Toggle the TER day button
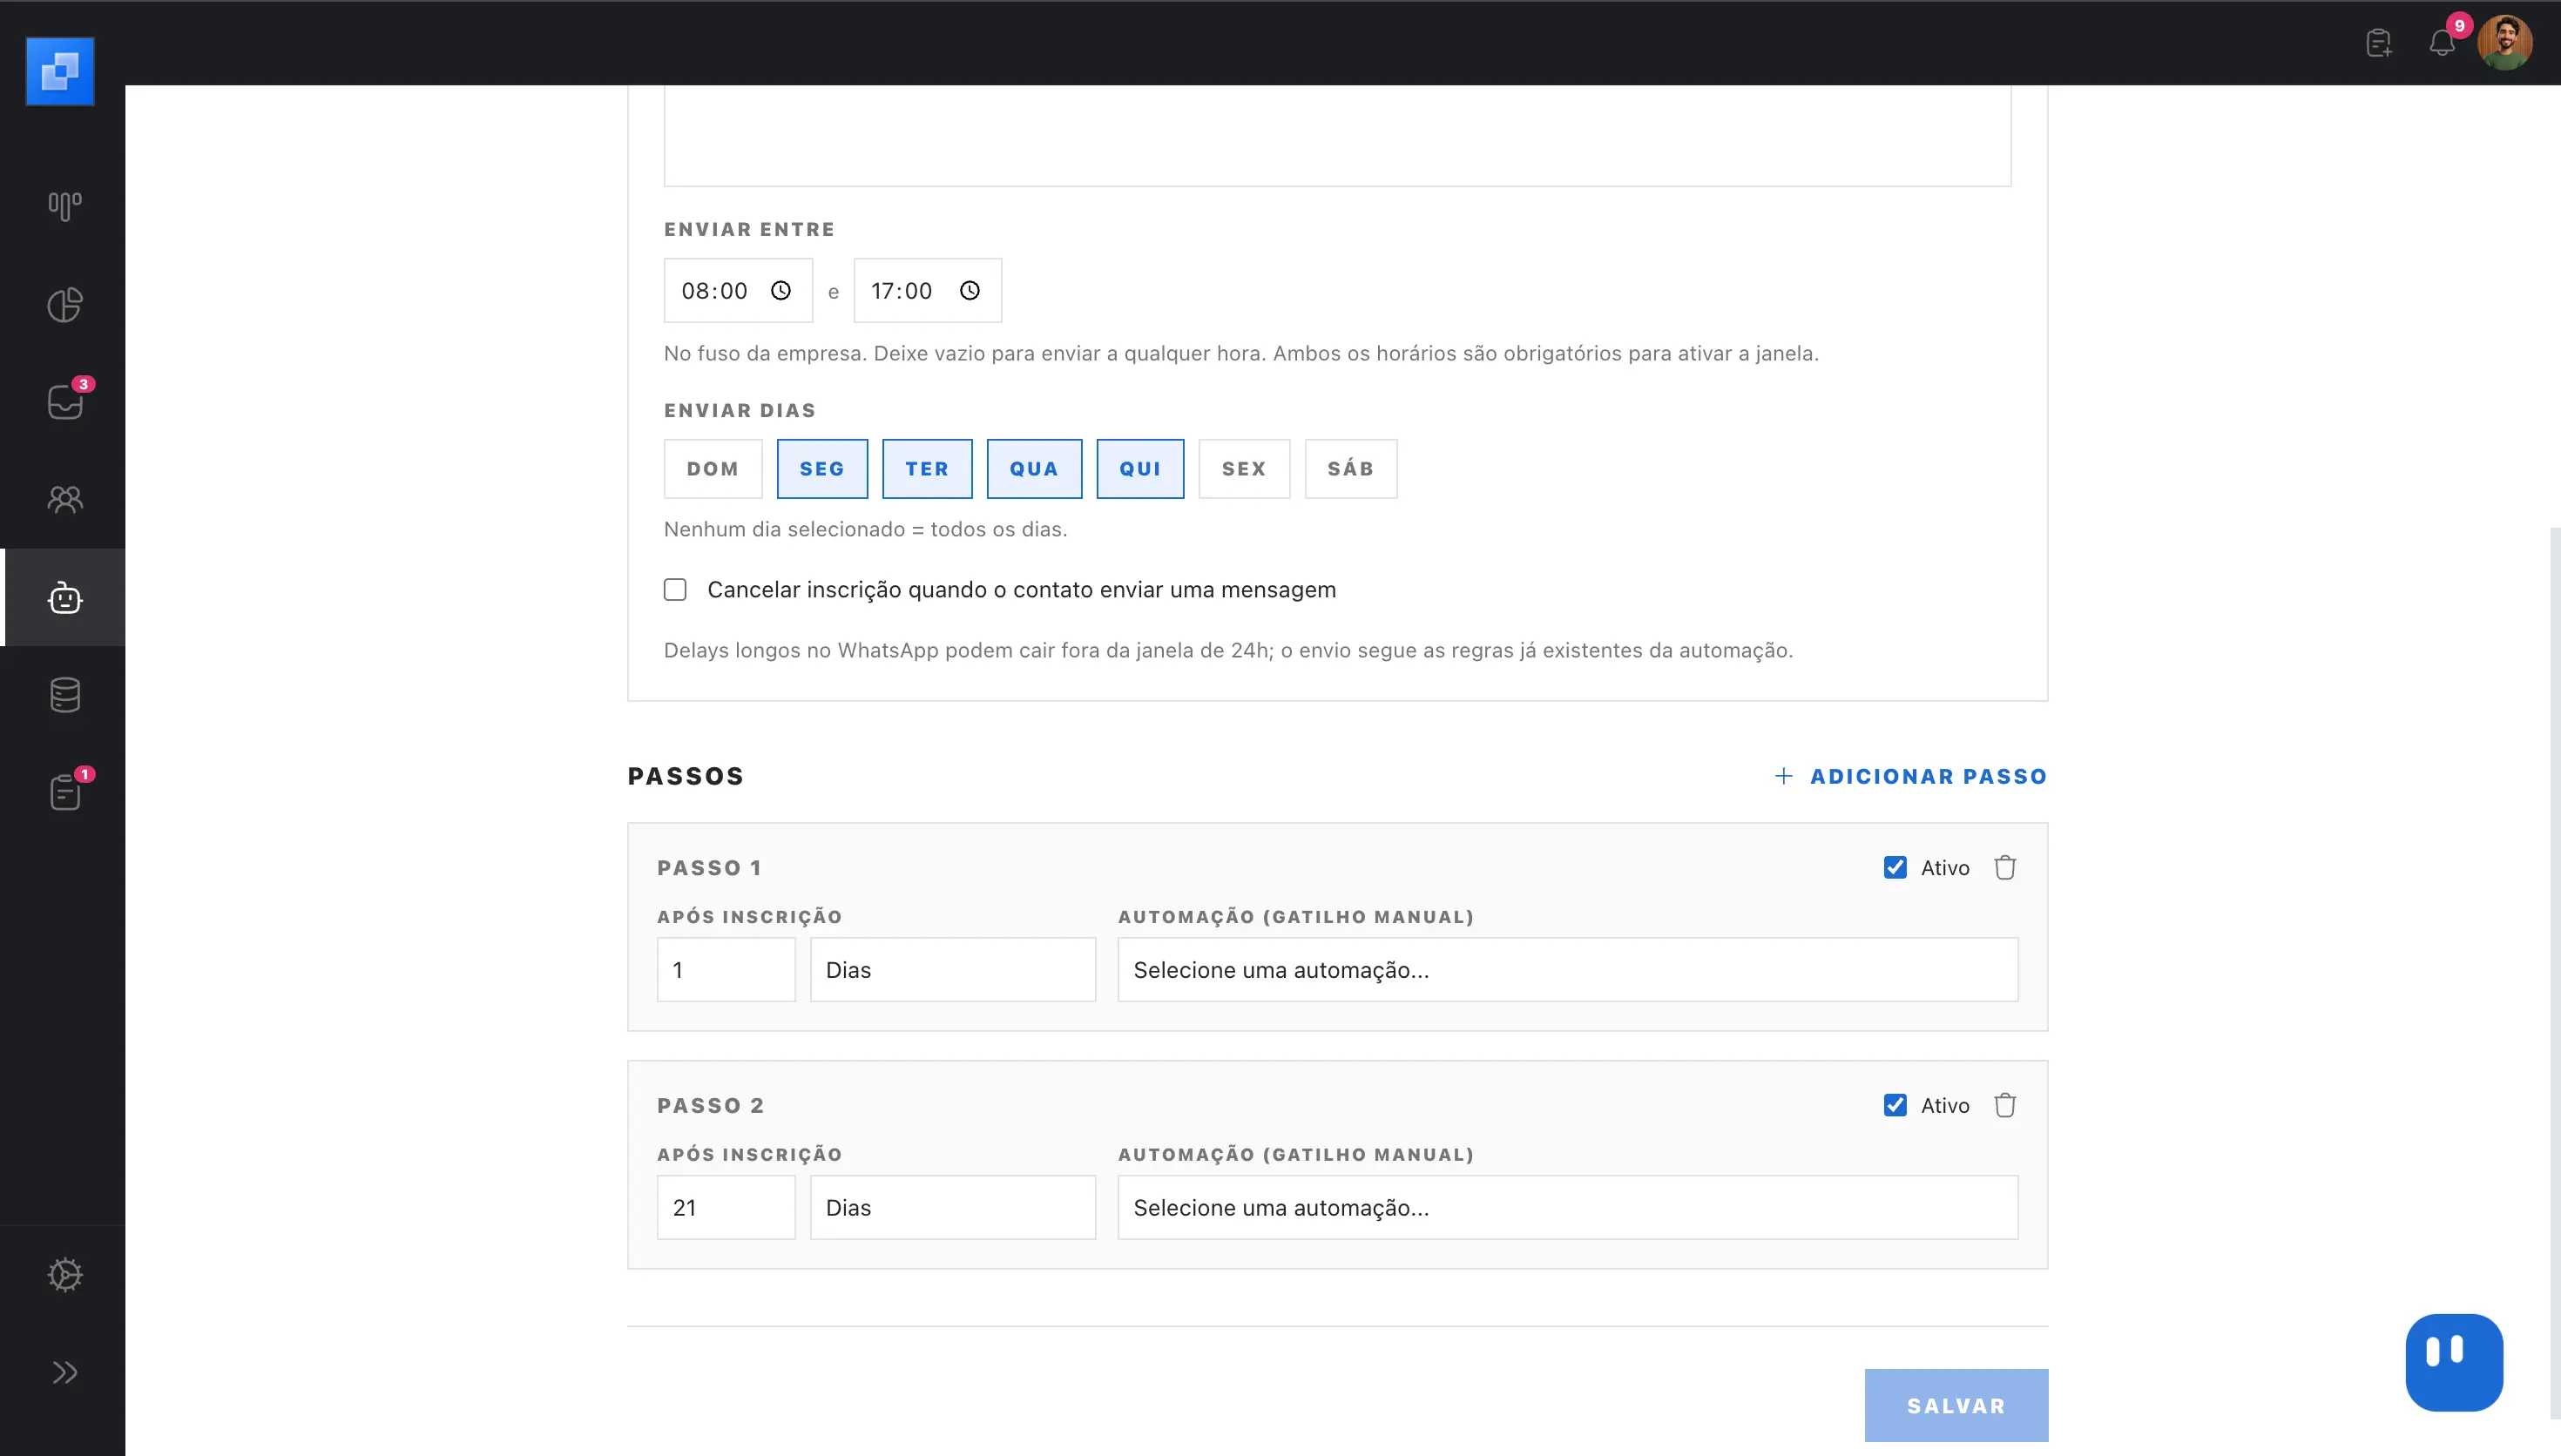The width and height of the screenshot is (2561, 1456). 927,469
